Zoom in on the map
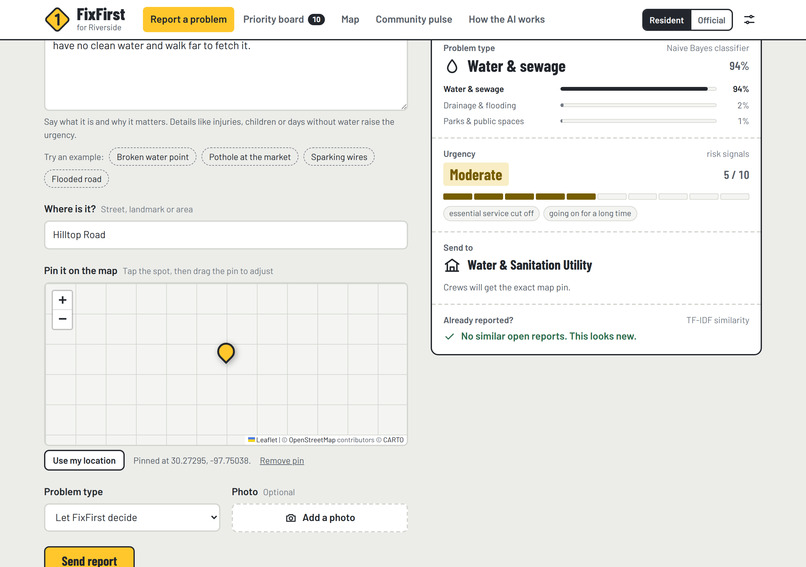This screenshot has height=567, width=806. [x=62, y=300]
